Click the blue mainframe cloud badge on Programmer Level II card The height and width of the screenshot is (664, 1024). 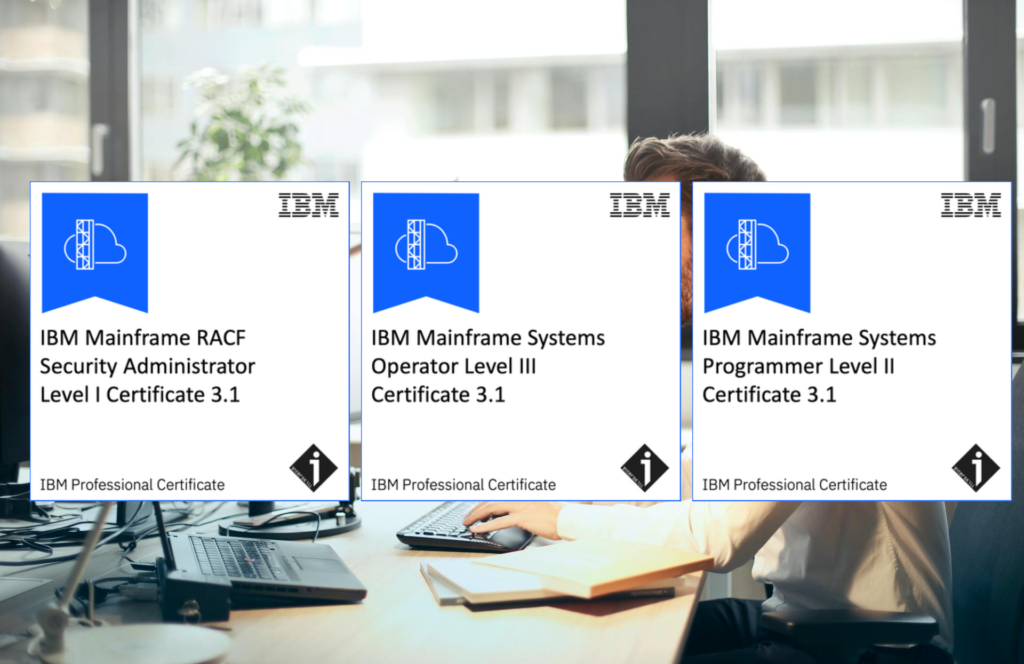pyautogui.click(x=757, y=252)
